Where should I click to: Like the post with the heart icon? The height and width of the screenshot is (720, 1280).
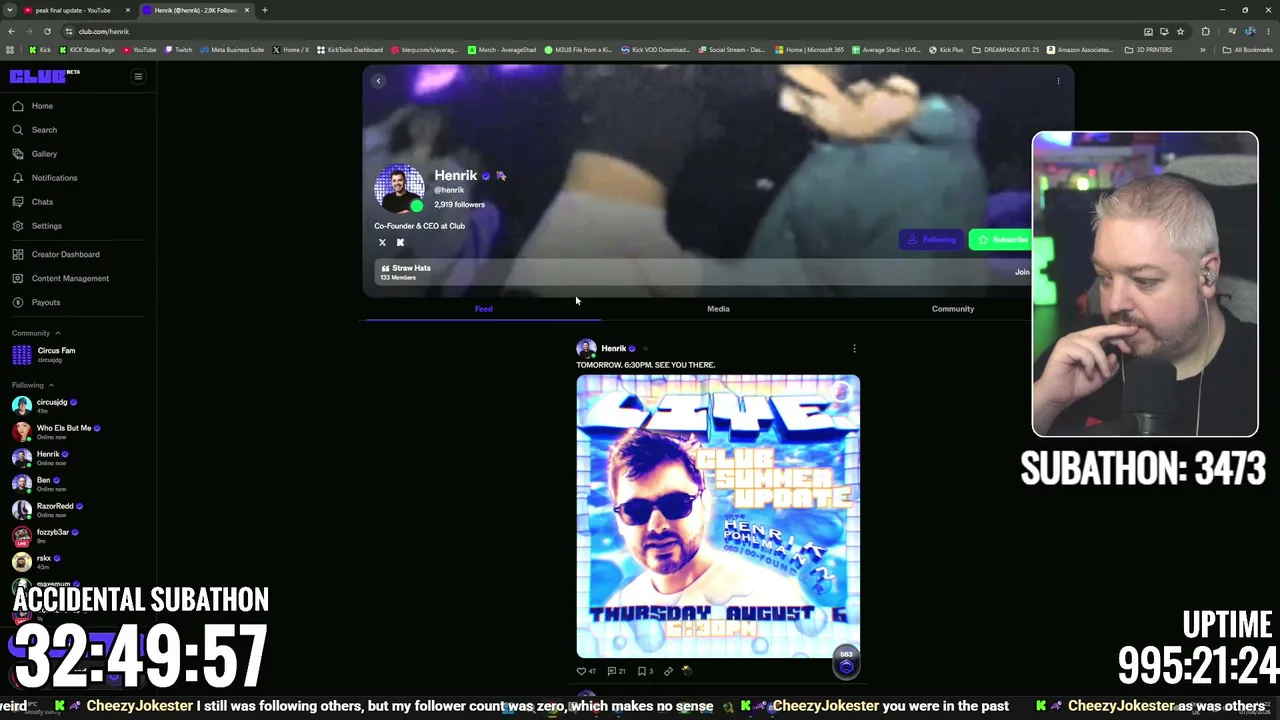582,671
